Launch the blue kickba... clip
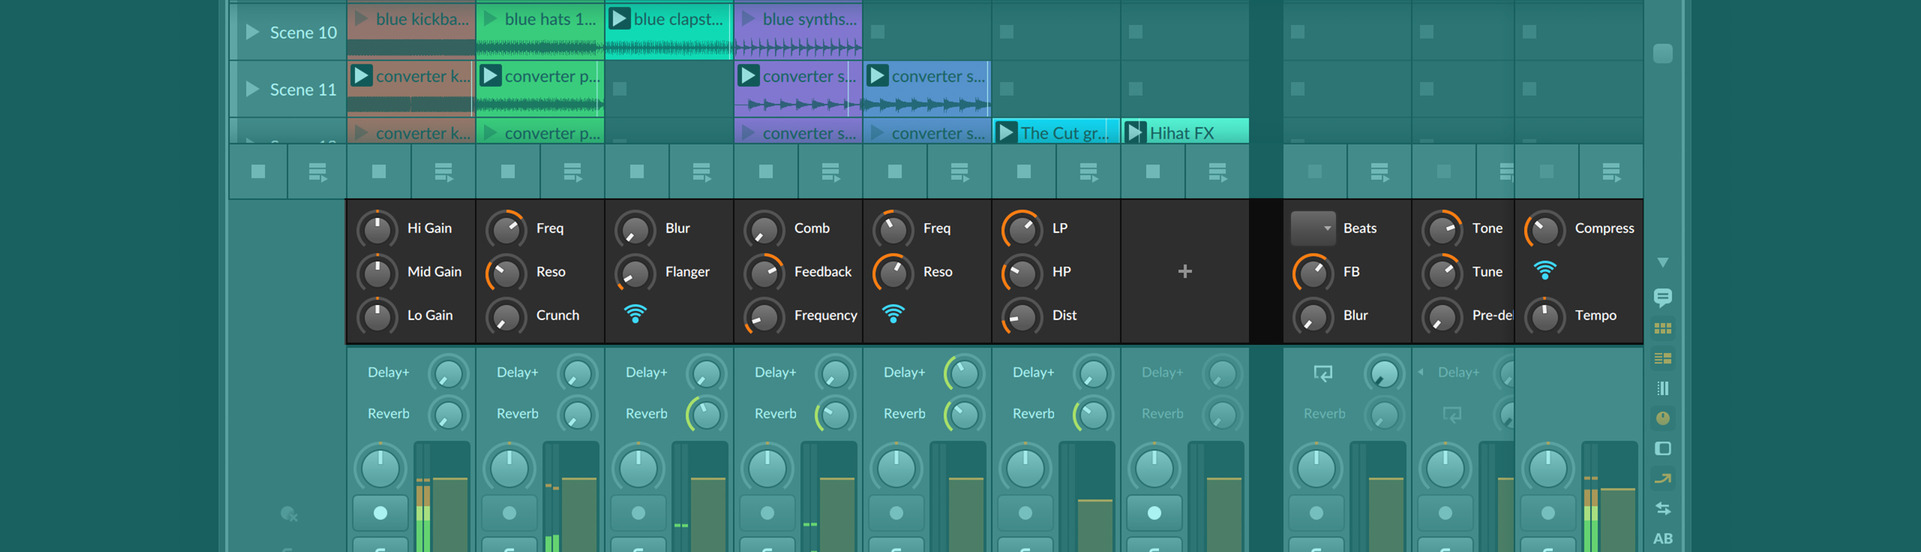This screenshot has height=552, width=1921. 361,19
